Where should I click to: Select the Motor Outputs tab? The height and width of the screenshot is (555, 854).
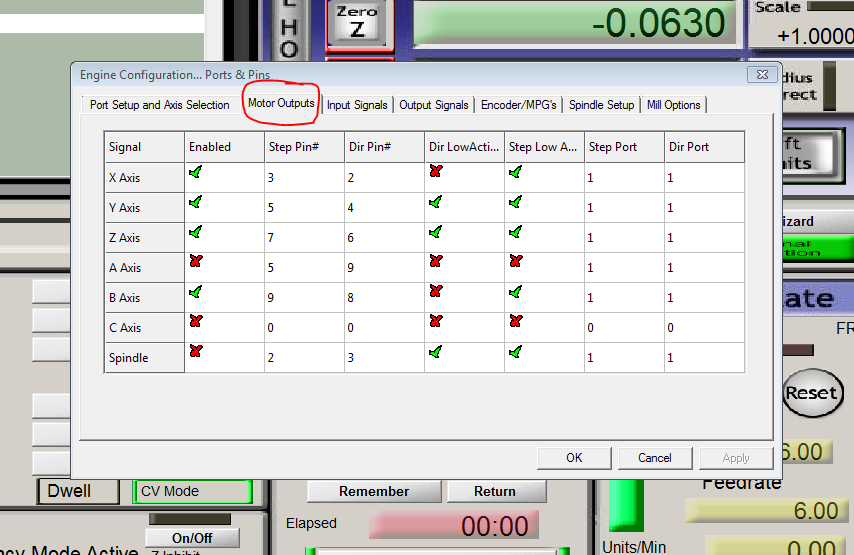click(x=281, y=103)
